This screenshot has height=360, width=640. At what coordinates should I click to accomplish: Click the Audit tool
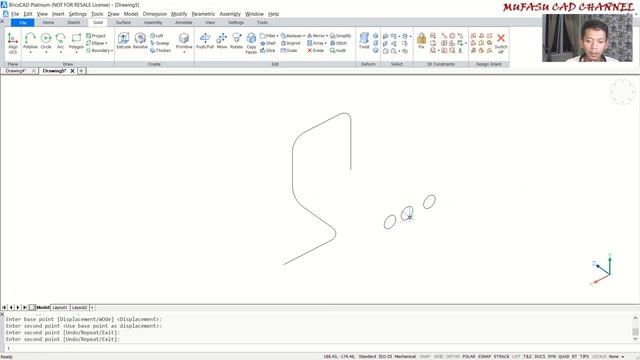338,50
